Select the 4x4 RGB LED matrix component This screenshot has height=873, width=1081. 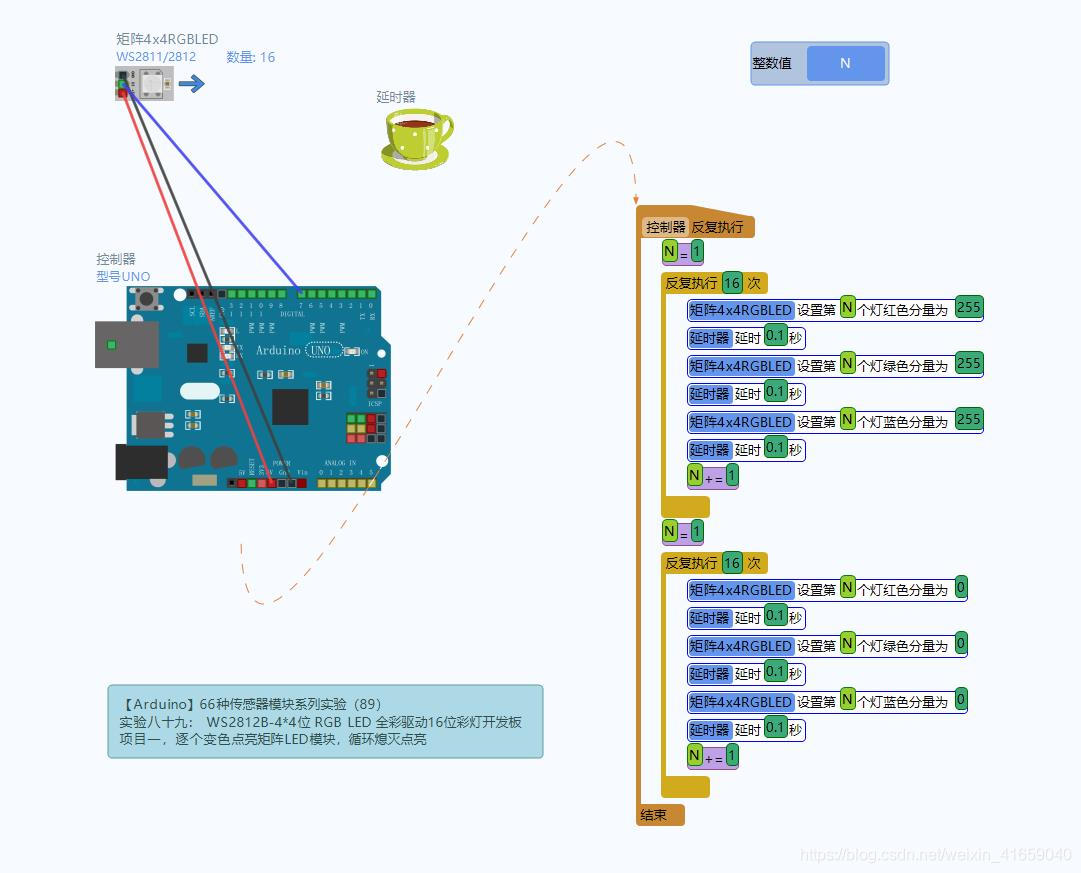pyautogui.click(x=144, y=83)
